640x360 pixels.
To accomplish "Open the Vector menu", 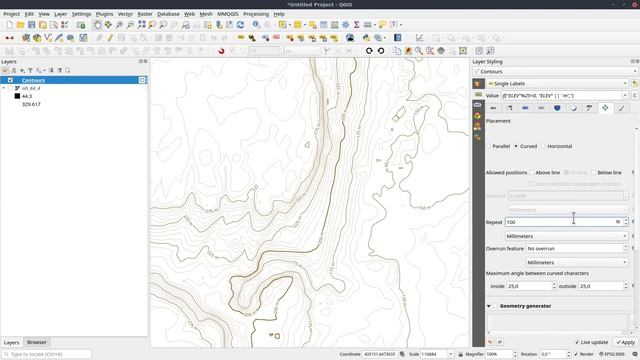I will point(125,14).
